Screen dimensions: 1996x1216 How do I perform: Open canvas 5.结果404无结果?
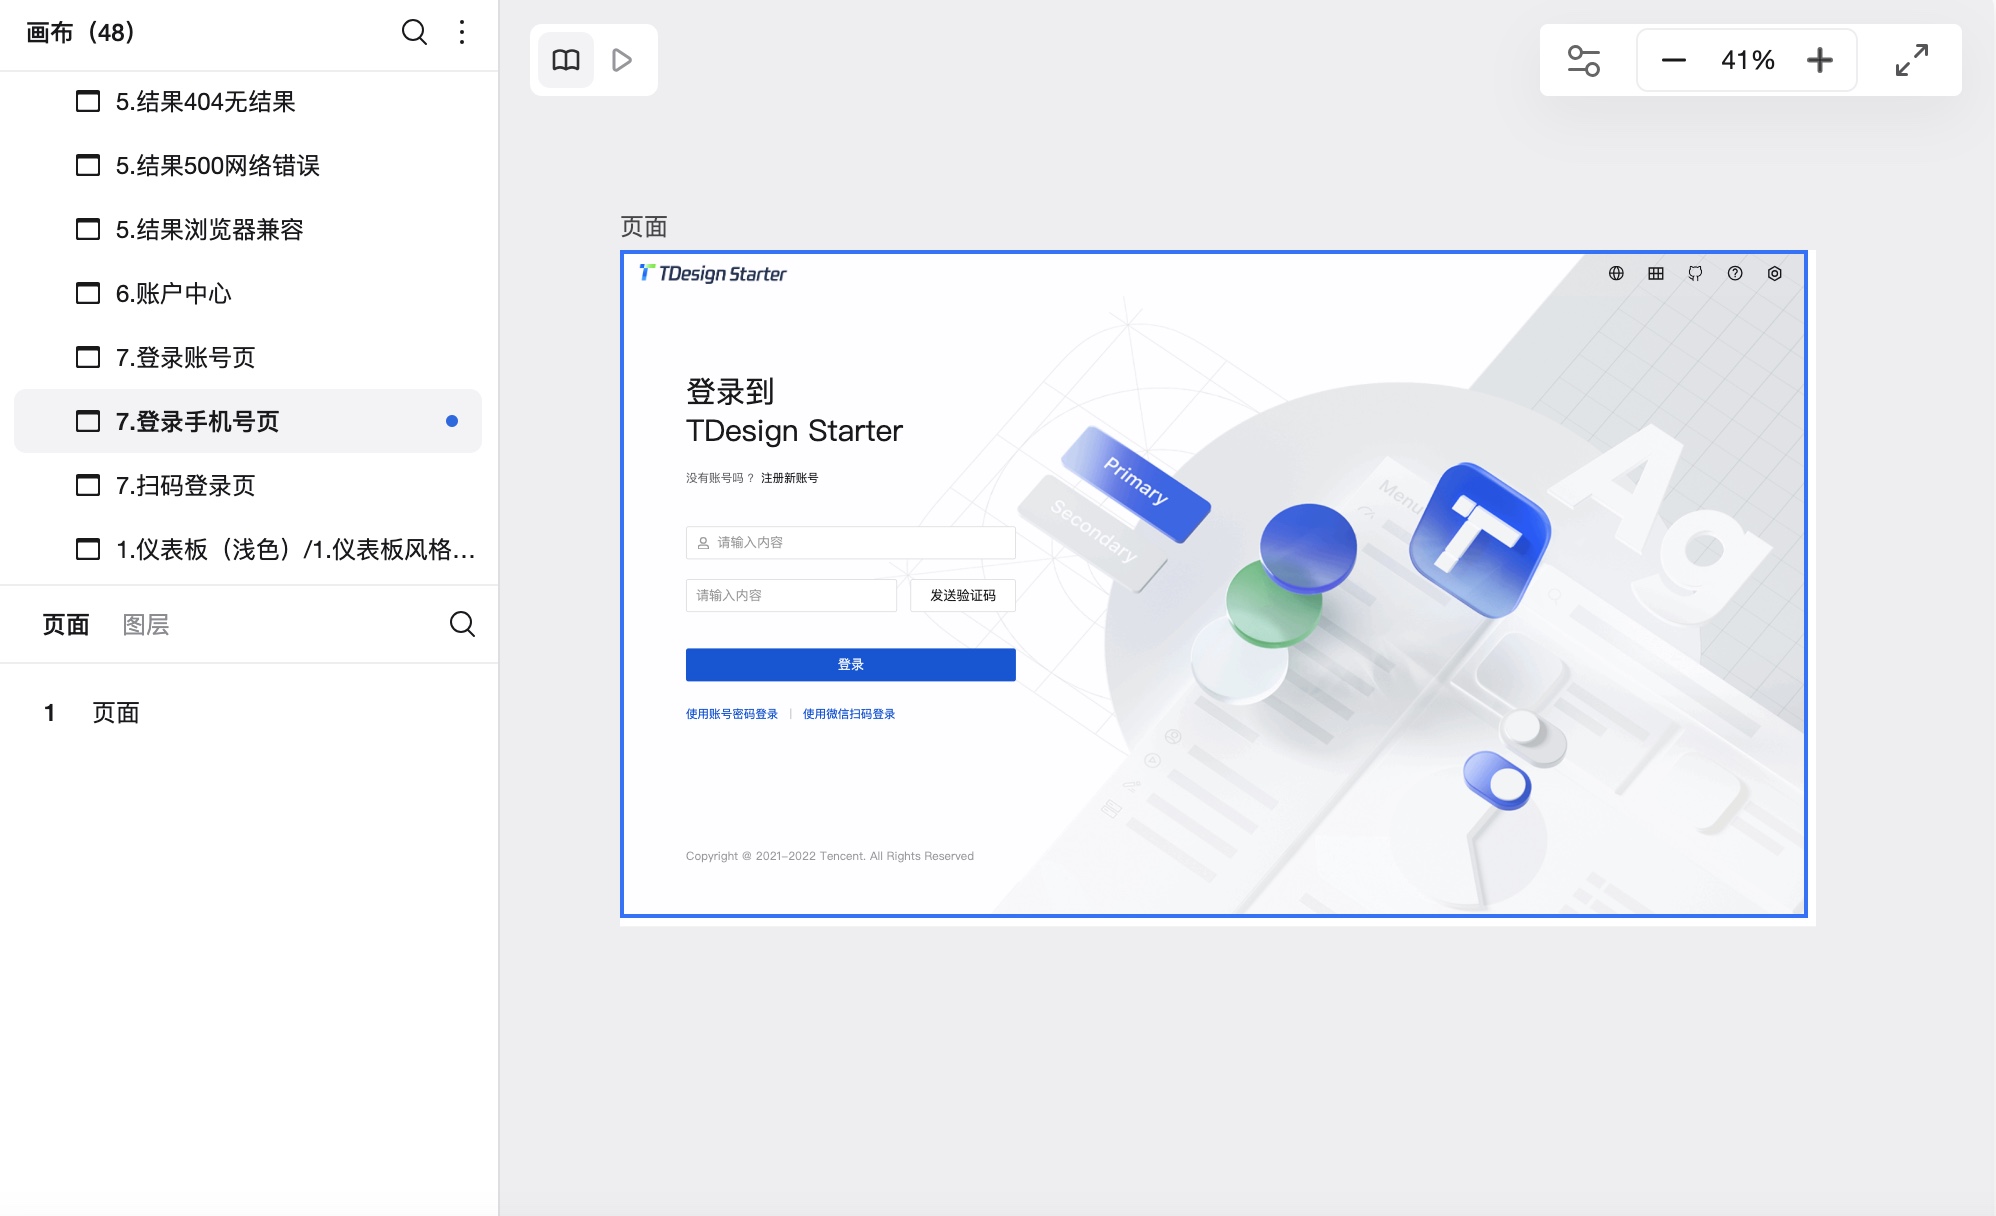pos(248,101)
